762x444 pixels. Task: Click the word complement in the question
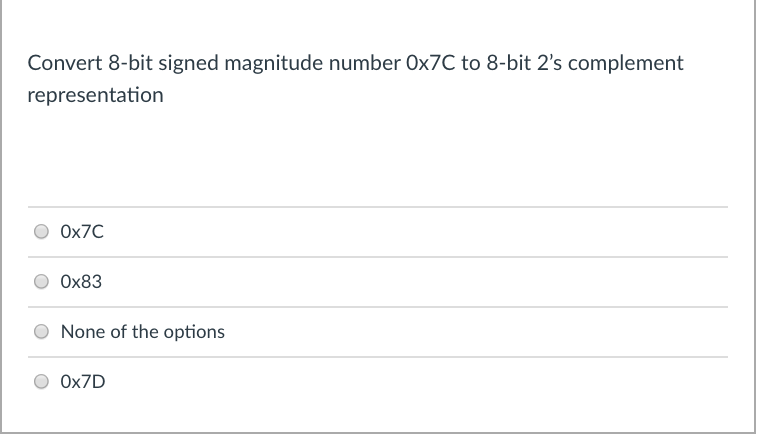(625, 64)
